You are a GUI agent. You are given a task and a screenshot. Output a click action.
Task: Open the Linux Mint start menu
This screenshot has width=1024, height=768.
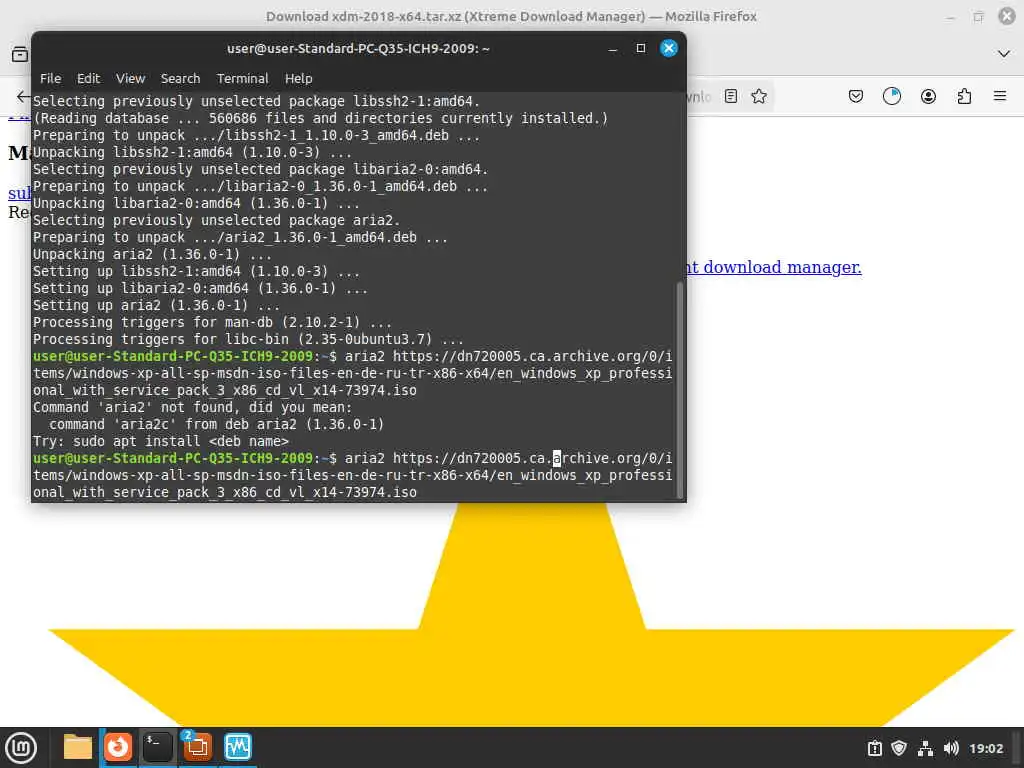pyautogui.click(x=21, y=747)
